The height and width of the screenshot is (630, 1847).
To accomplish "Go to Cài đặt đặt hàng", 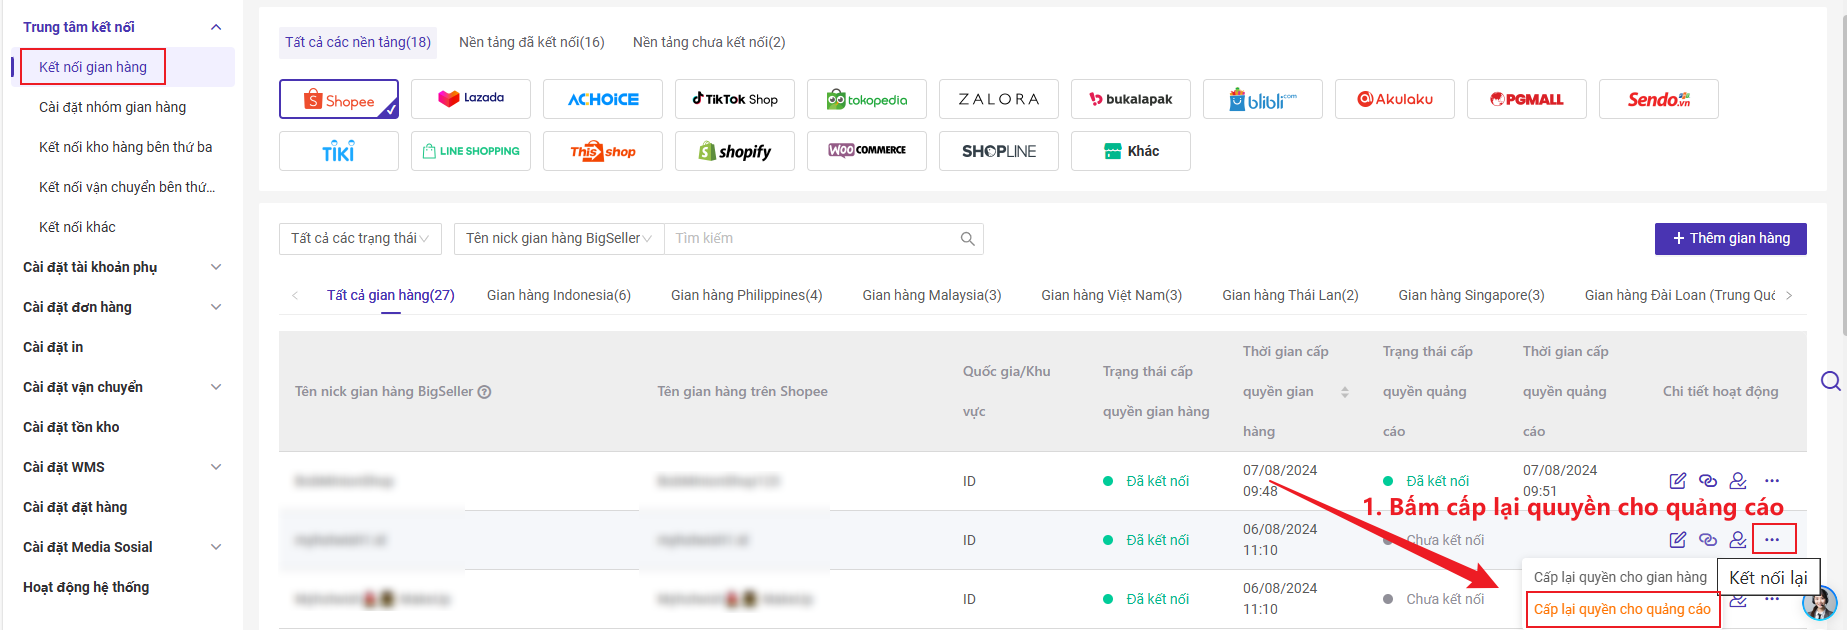I will (x=75, y=507).
